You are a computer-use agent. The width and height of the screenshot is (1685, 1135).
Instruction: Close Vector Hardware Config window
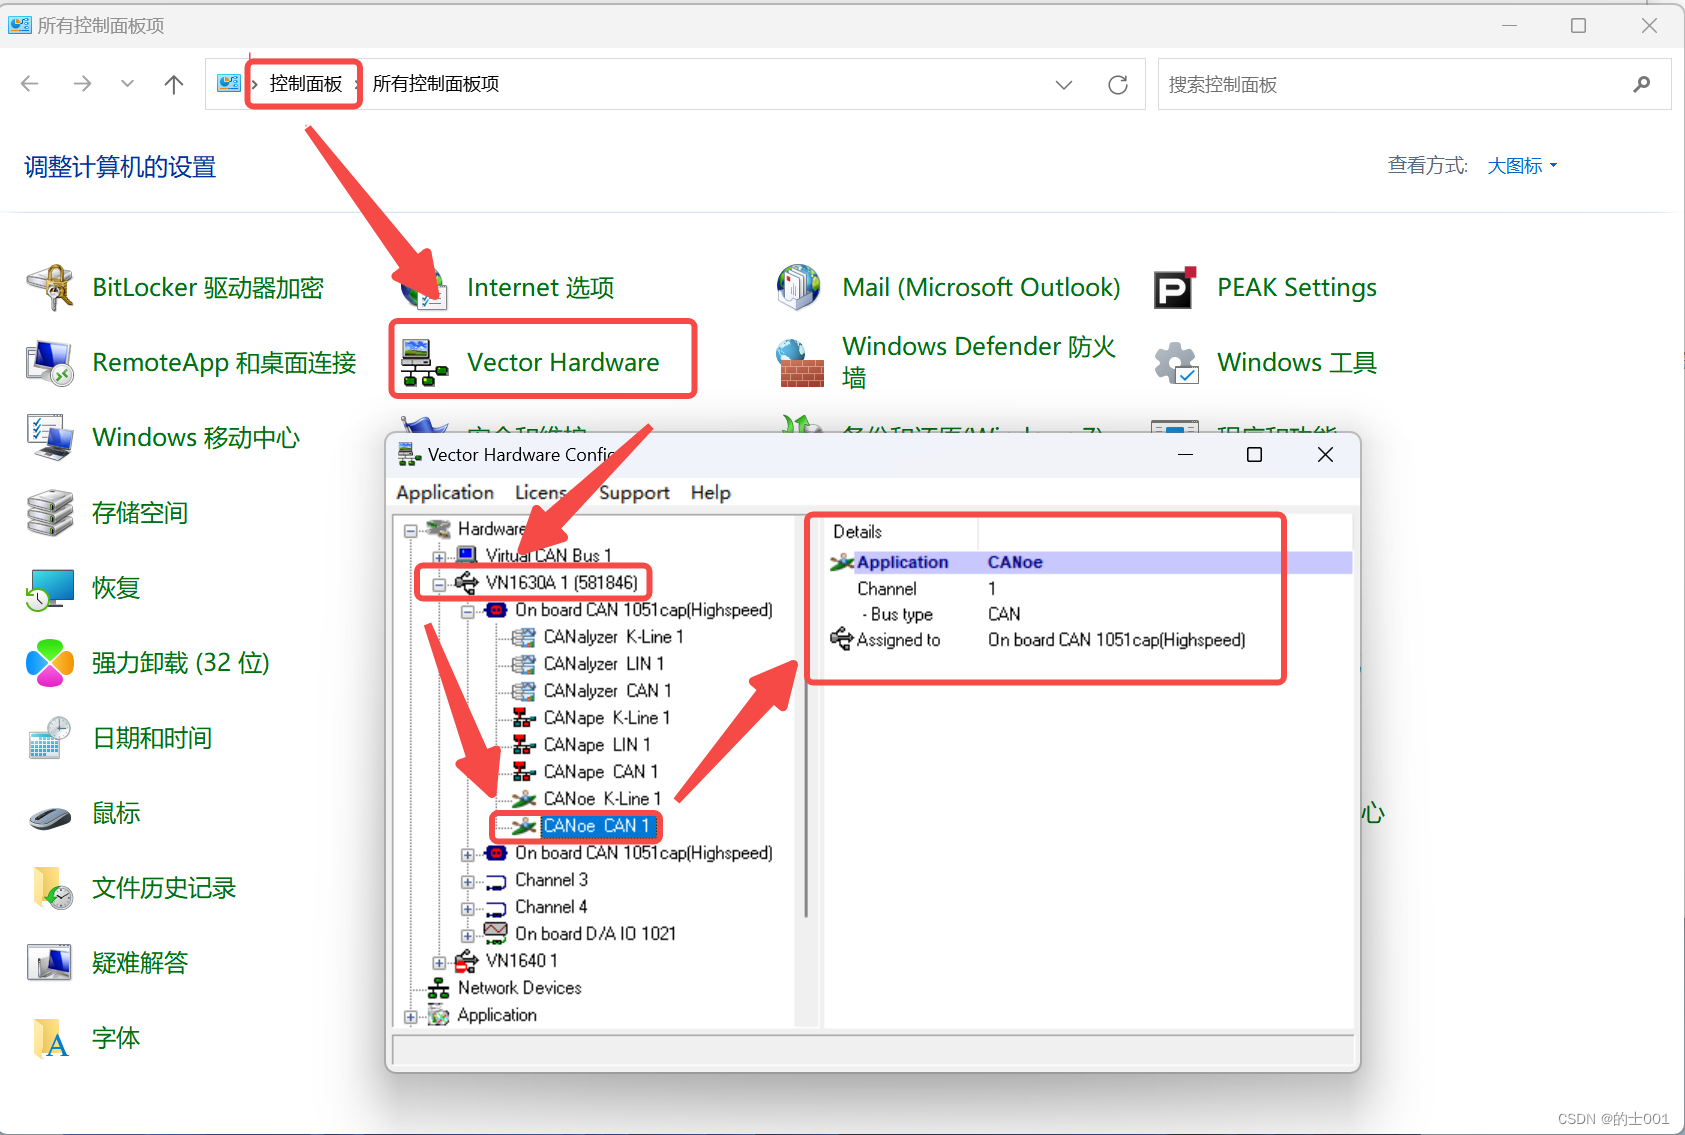tap(1325, 455)
